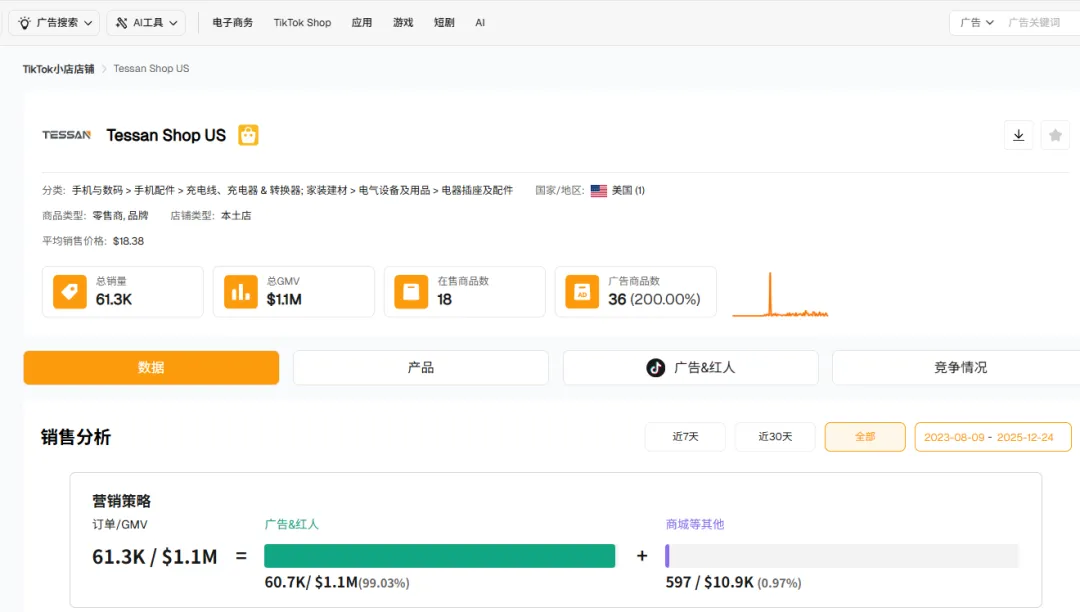Go to TikTok Shop in navigation

[x=302, y=22]
